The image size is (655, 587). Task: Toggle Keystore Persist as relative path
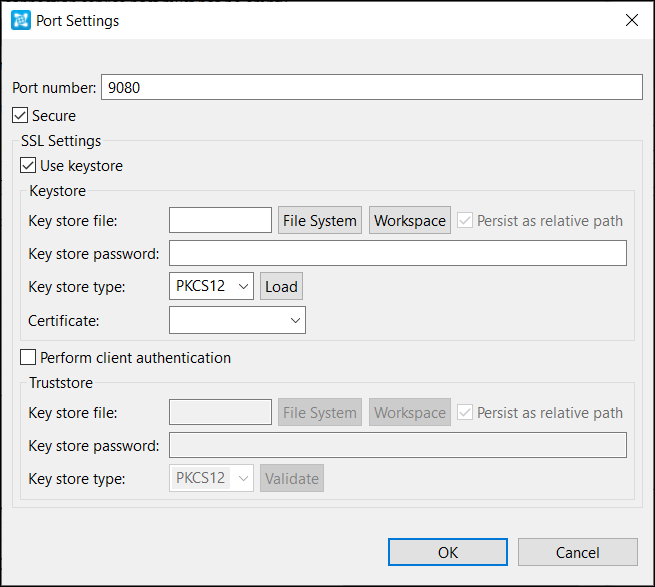[x=465, y=220]
